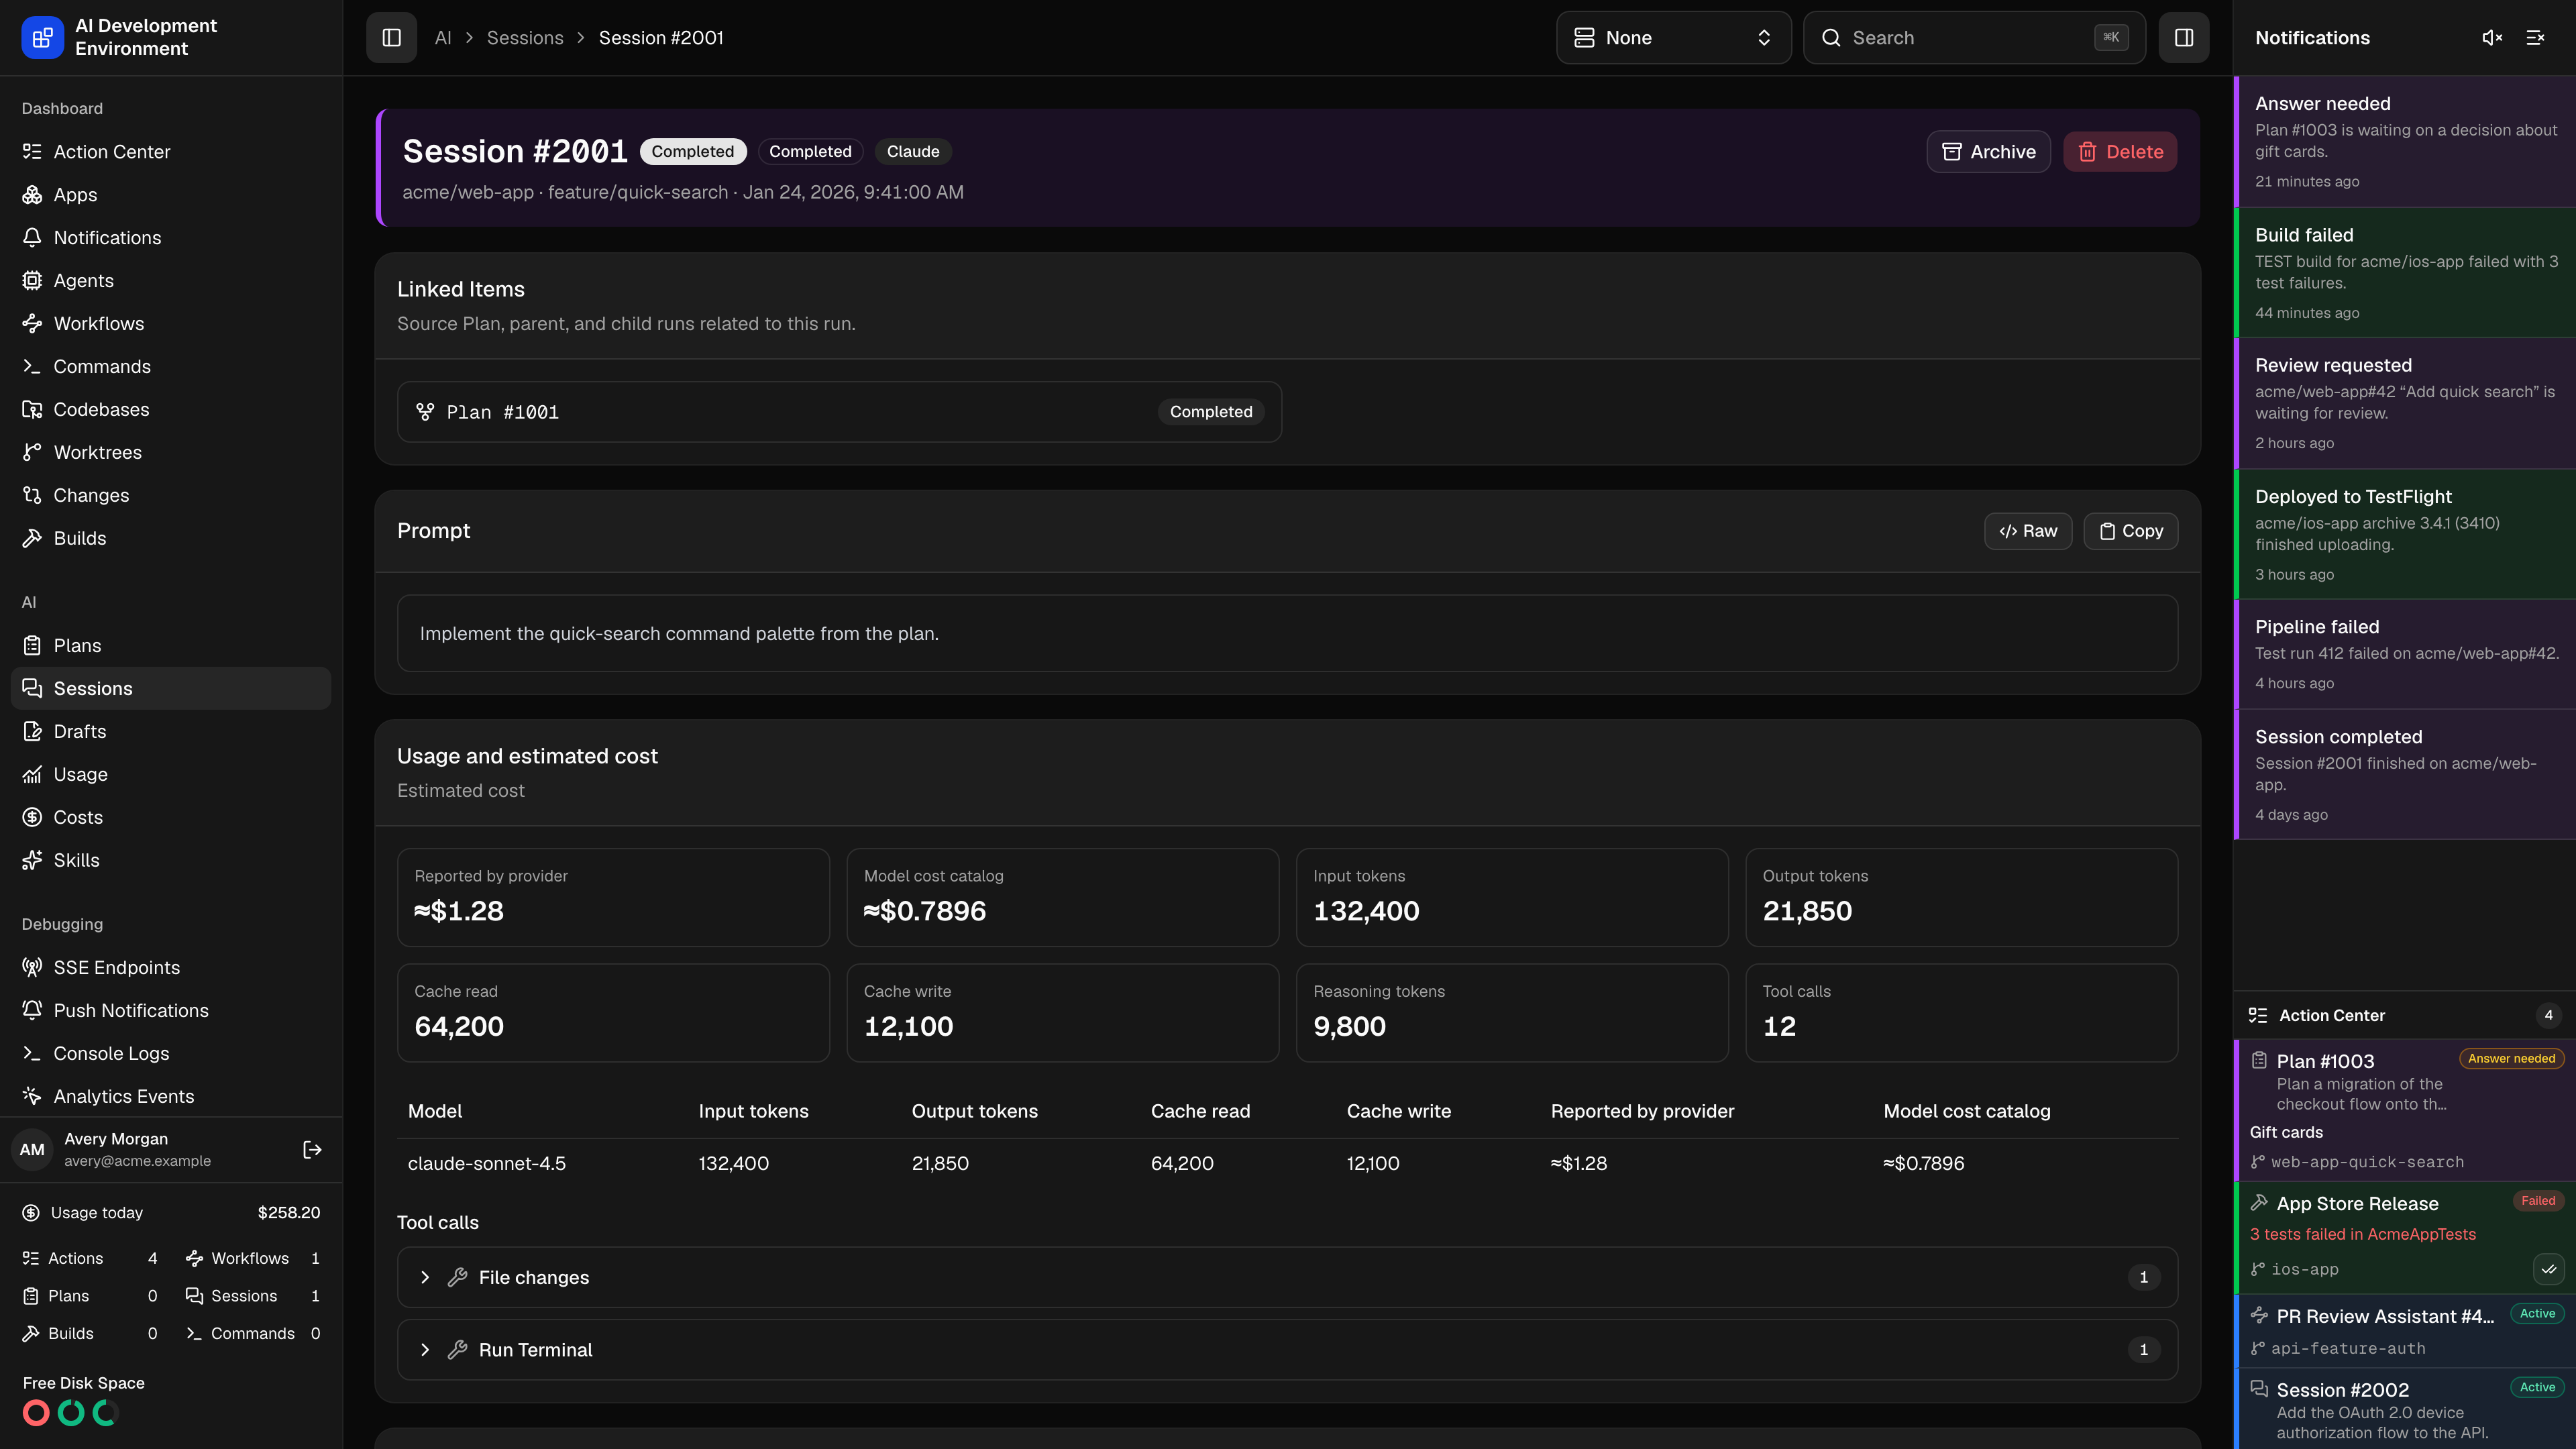Open the None selector dropdown
2576x1449 pixels.
pos(1673,38)
